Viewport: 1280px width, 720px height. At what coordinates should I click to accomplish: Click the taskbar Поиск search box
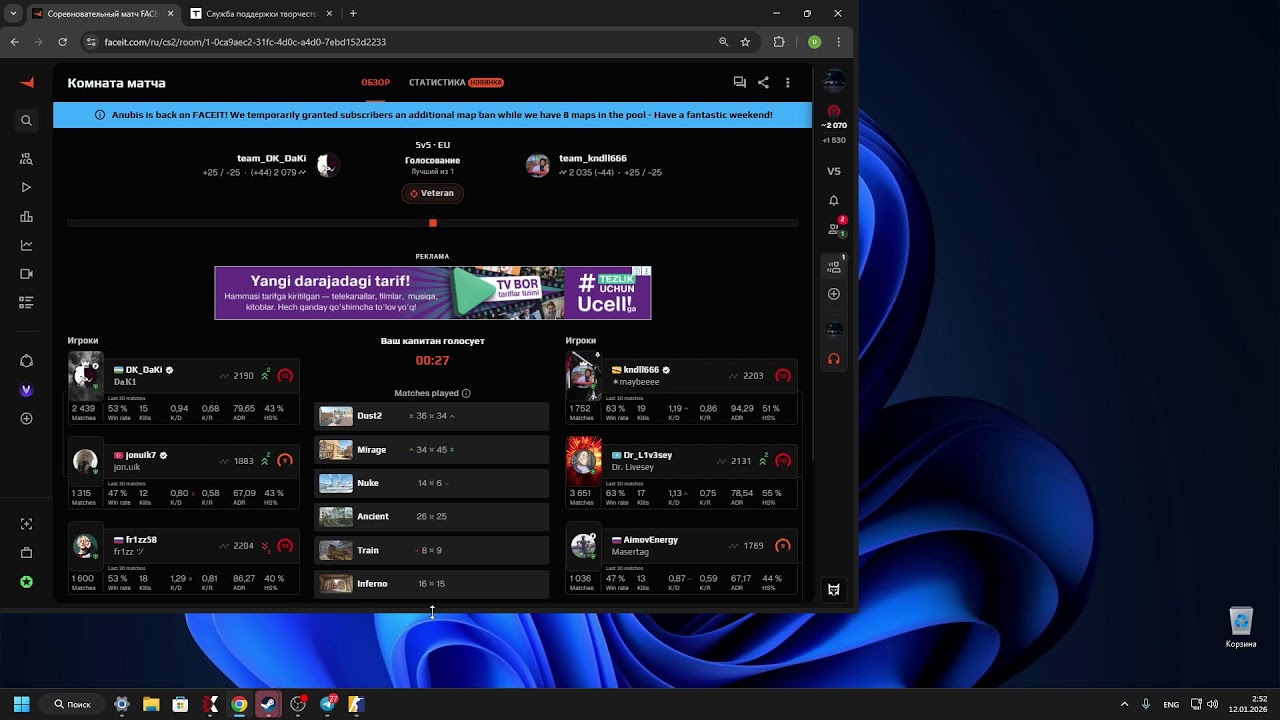tap(72, 704)
